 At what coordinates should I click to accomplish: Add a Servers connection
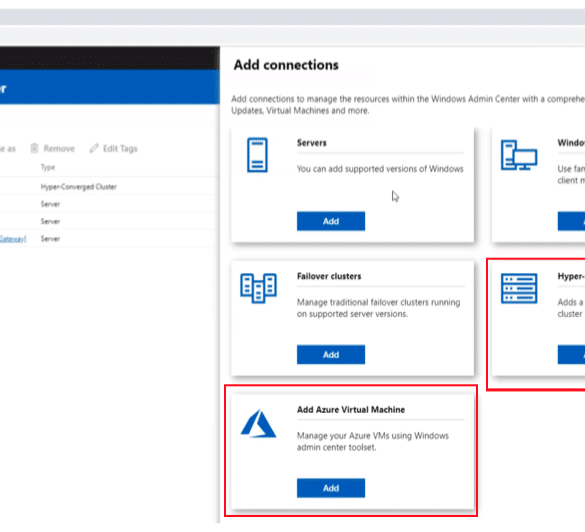coord(331,221)
